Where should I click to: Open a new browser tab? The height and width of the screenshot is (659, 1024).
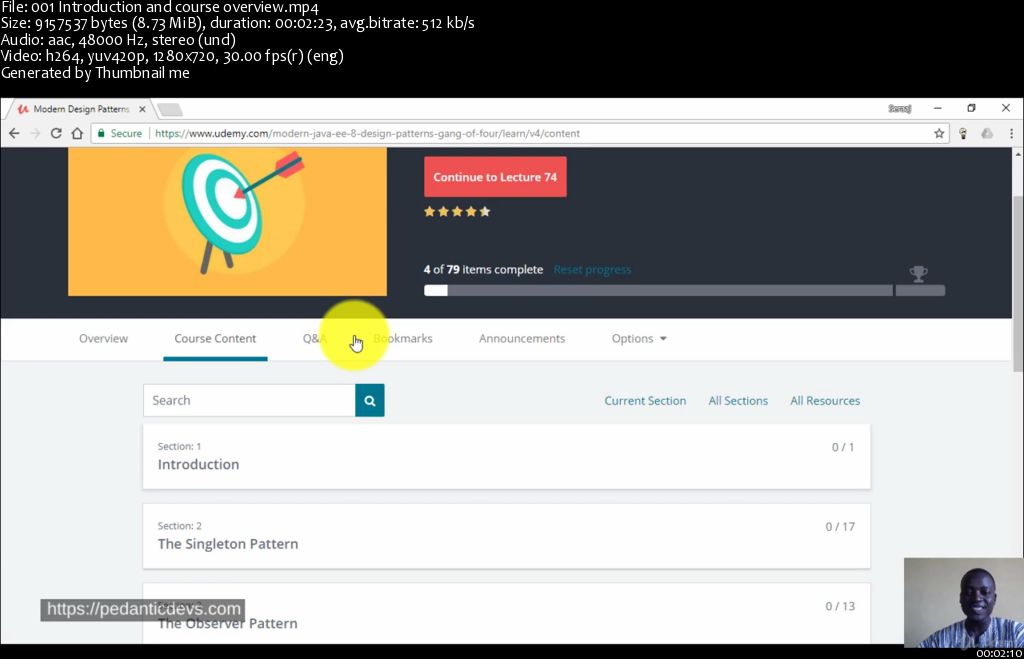tap(170, 109)
